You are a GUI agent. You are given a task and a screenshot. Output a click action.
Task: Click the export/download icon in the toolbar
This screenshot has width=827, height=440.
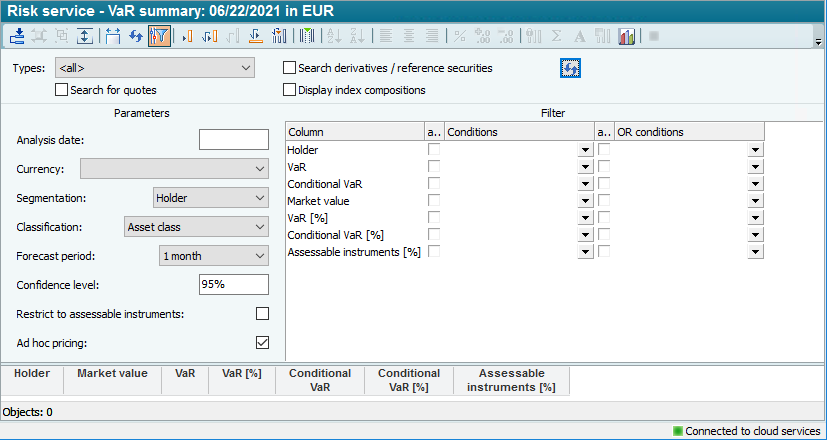point(18,36)
